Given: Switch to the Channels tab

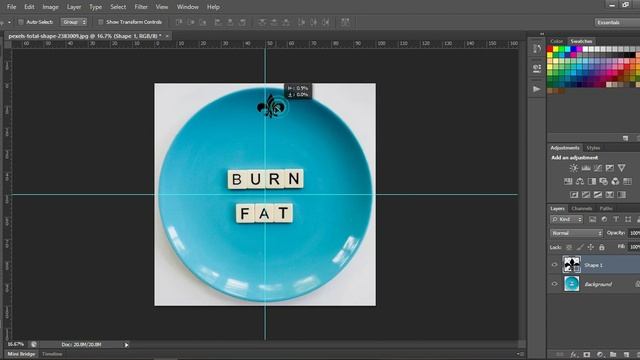Looking at the screenshot, I should (582, 209).
